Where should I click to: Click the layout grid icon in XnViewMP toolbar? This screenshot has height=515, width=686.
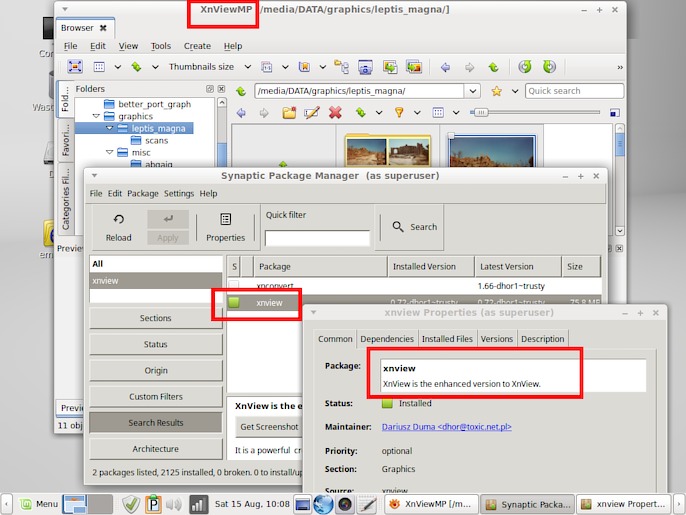pyautogui.click(x=99, y=67)
